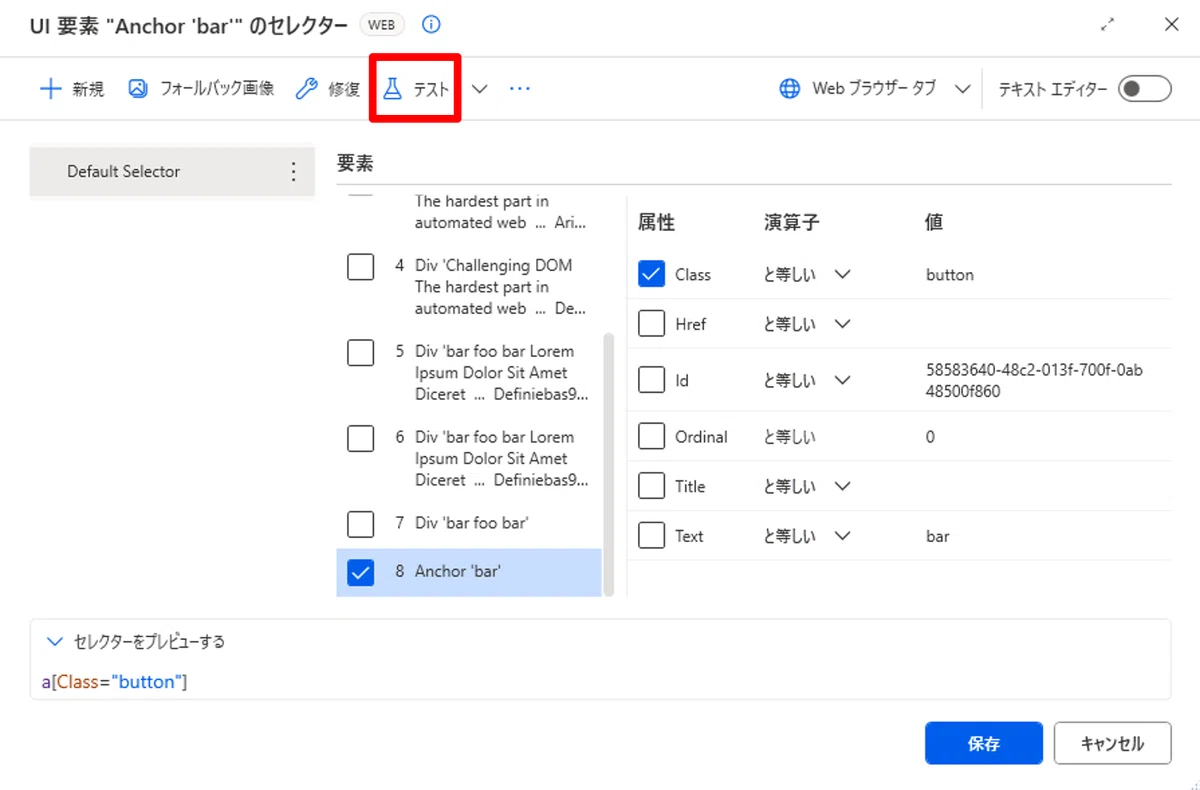
Task: Click the キャンセル button
Action: tap(1112, 744)
